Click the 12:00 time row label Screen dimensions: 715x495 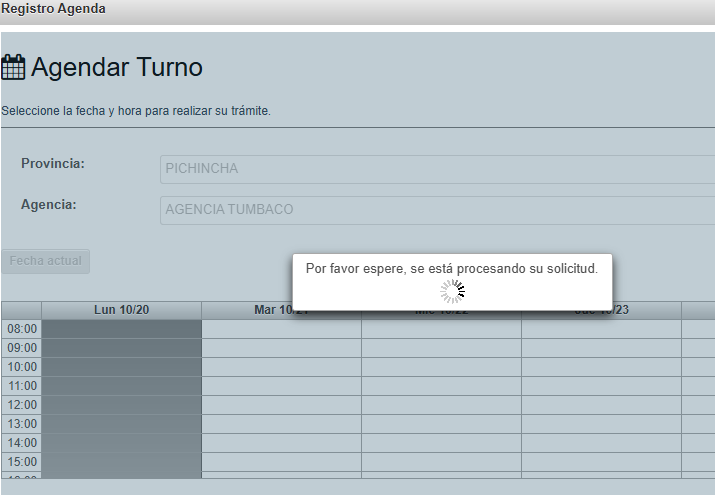point(22,405)
